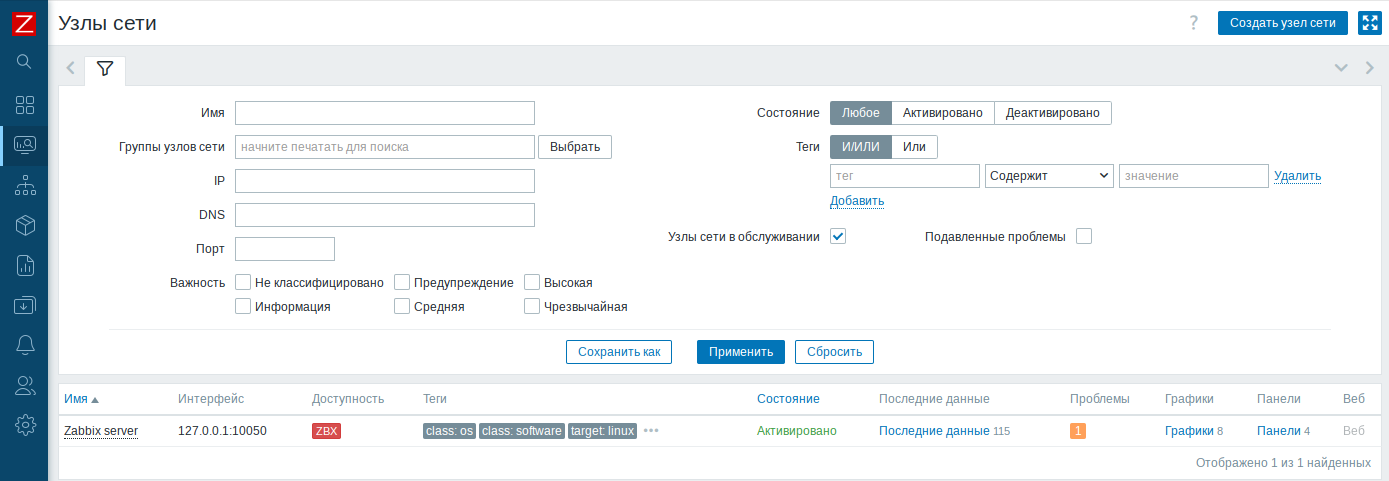
Task: Open the search icon in the sidebar
Action: pos(25,62)
